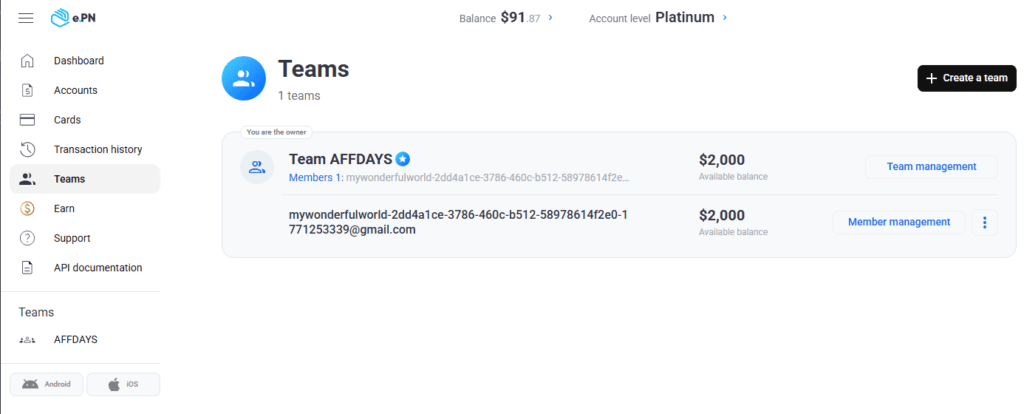1024x414 pixels.
Task: Click the Create a team button
Action: pos(966,78)
